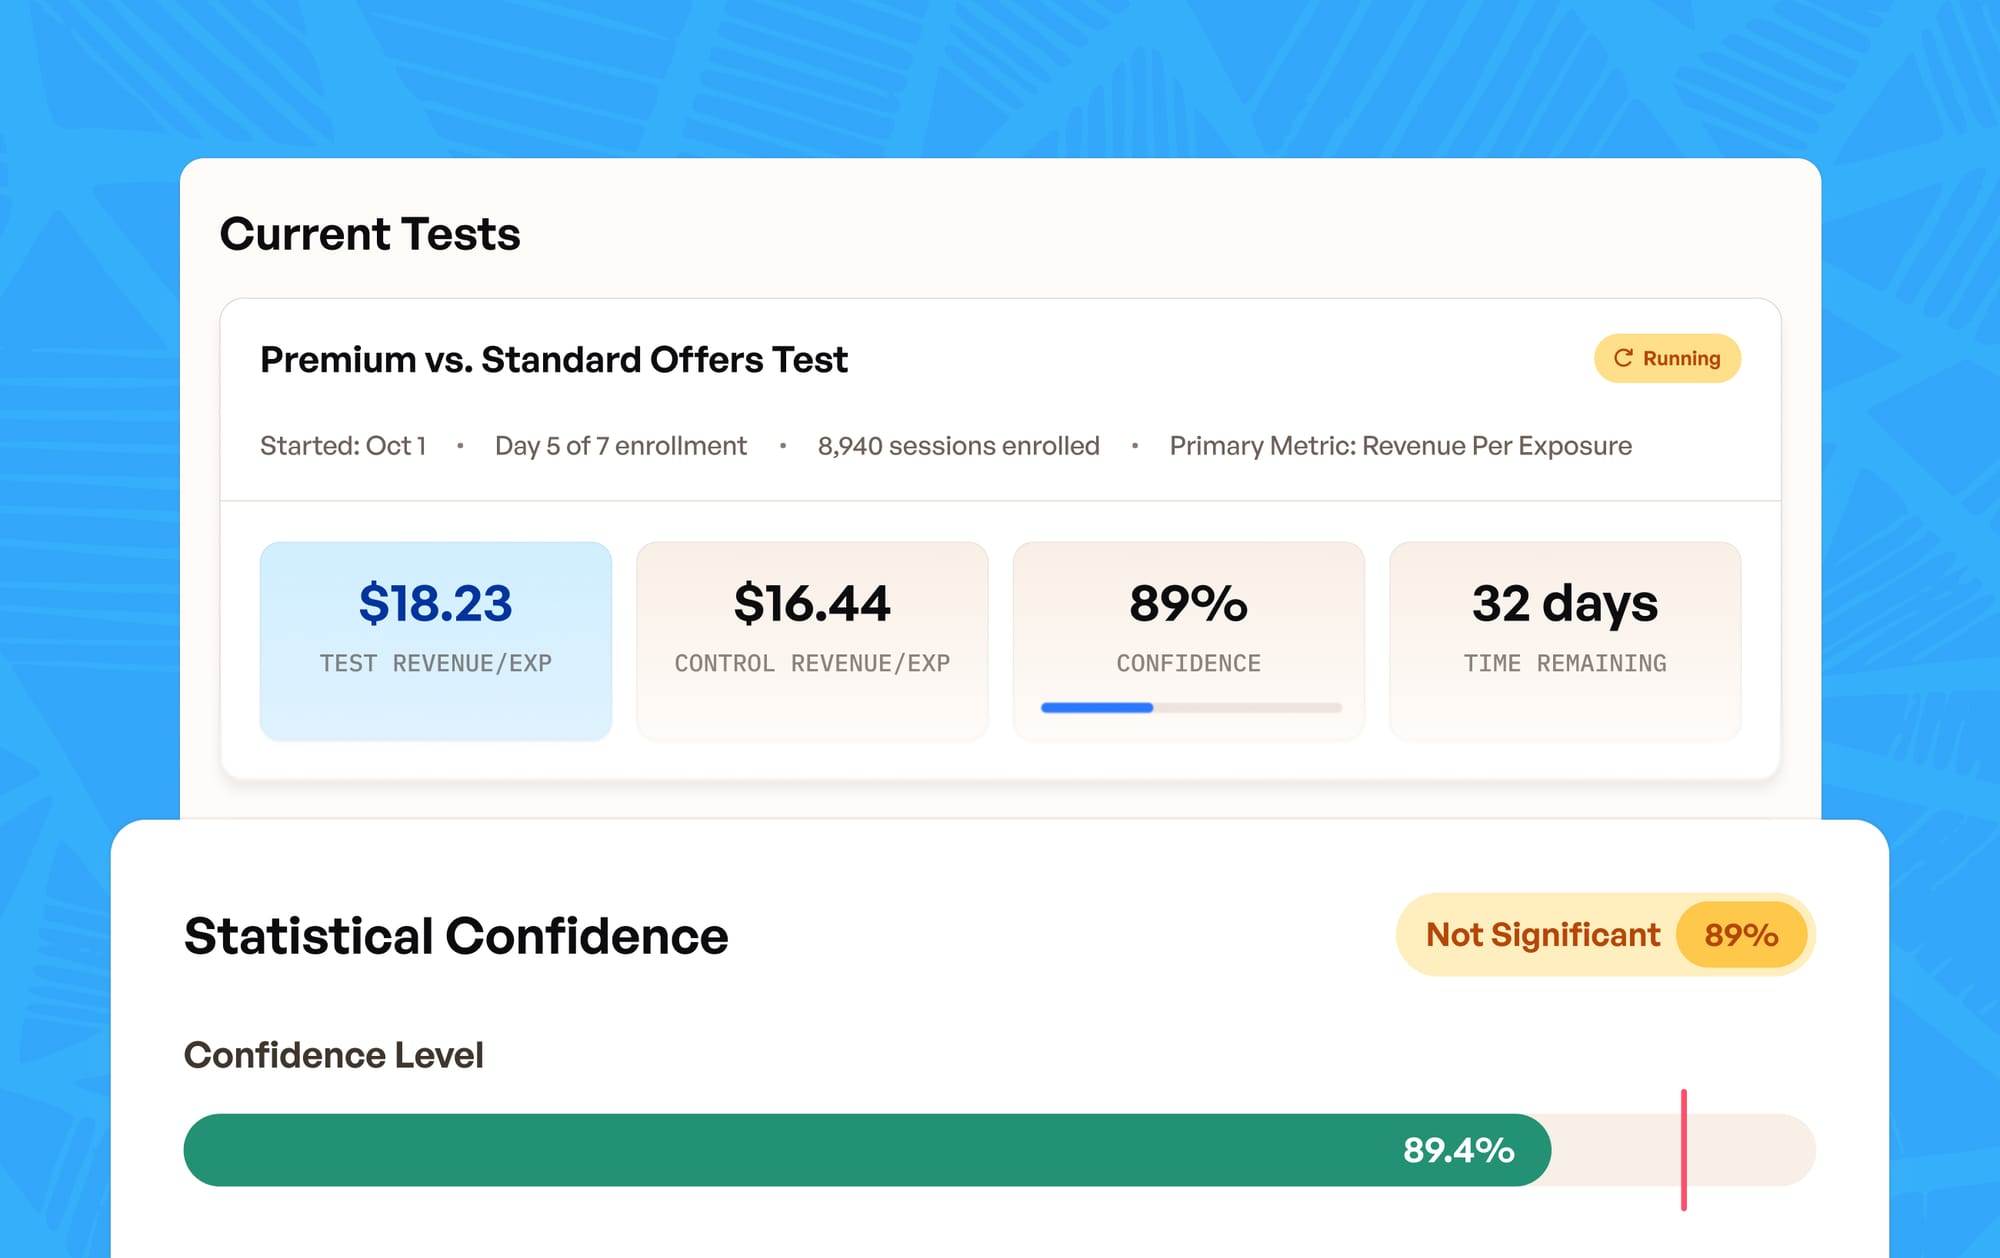
Task: Click the Started: Oct 1 text
Action: pos(343,446)
